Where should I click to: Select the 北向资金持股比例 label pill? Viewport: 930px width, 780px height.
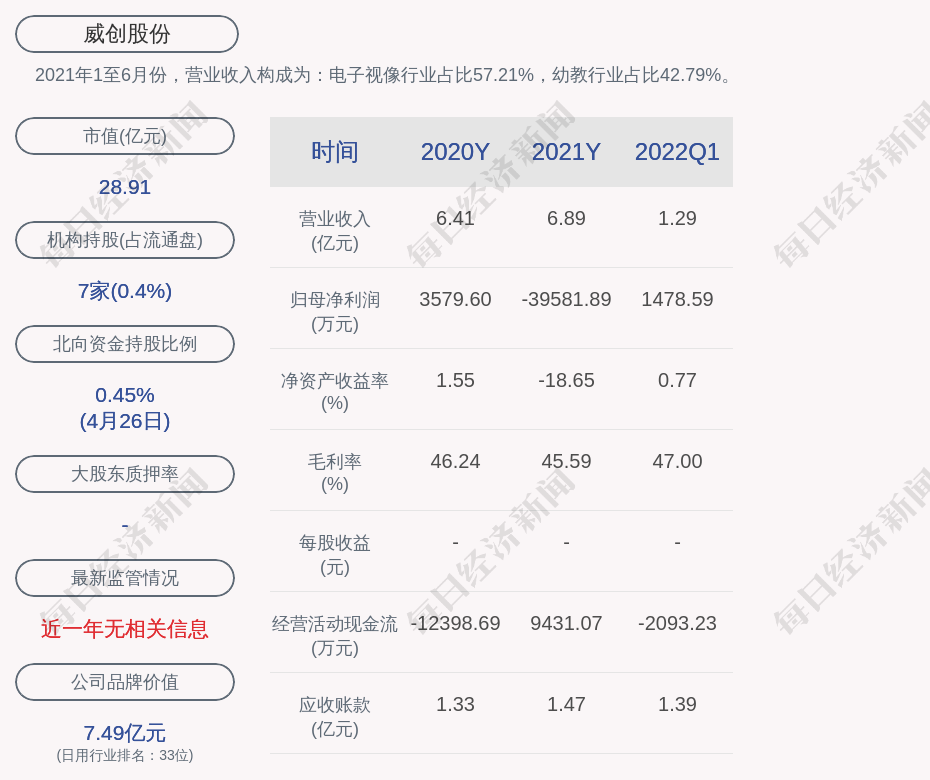[x=125, y=344]
